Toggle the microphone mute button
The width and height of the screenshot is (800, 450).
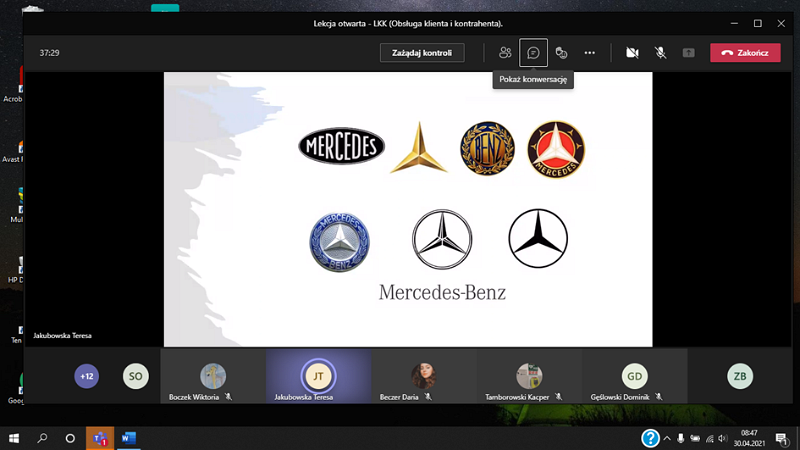[x=660, y=53]
